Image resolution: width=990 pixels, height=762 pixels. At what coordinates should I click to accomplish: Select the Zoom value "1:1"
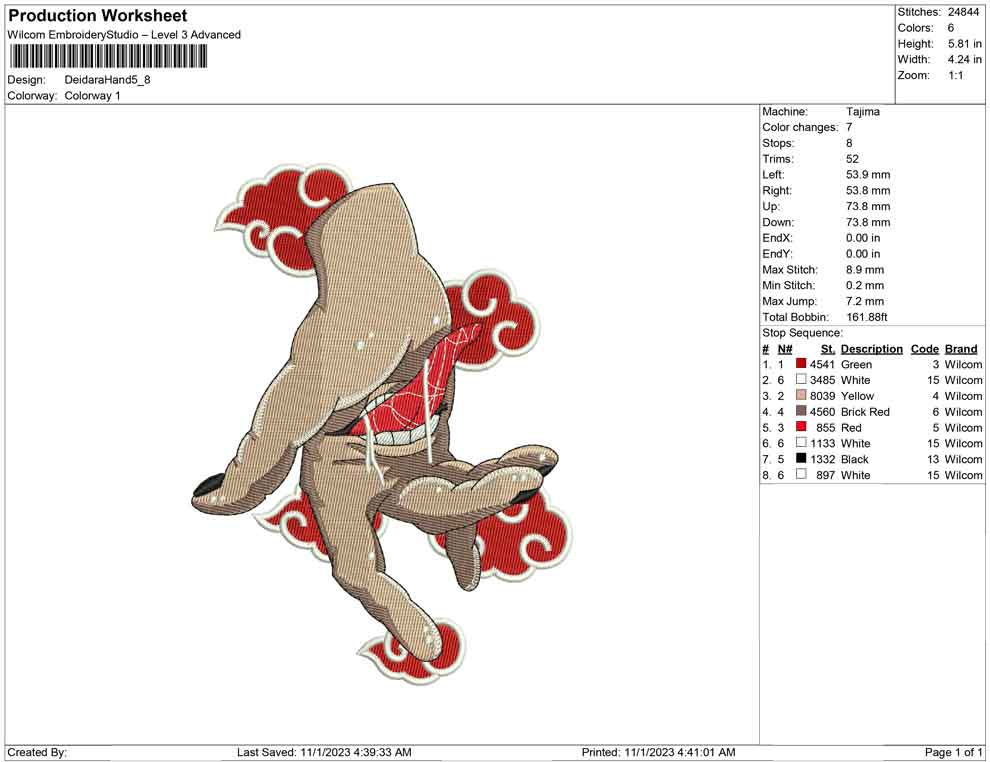[956, 75]
